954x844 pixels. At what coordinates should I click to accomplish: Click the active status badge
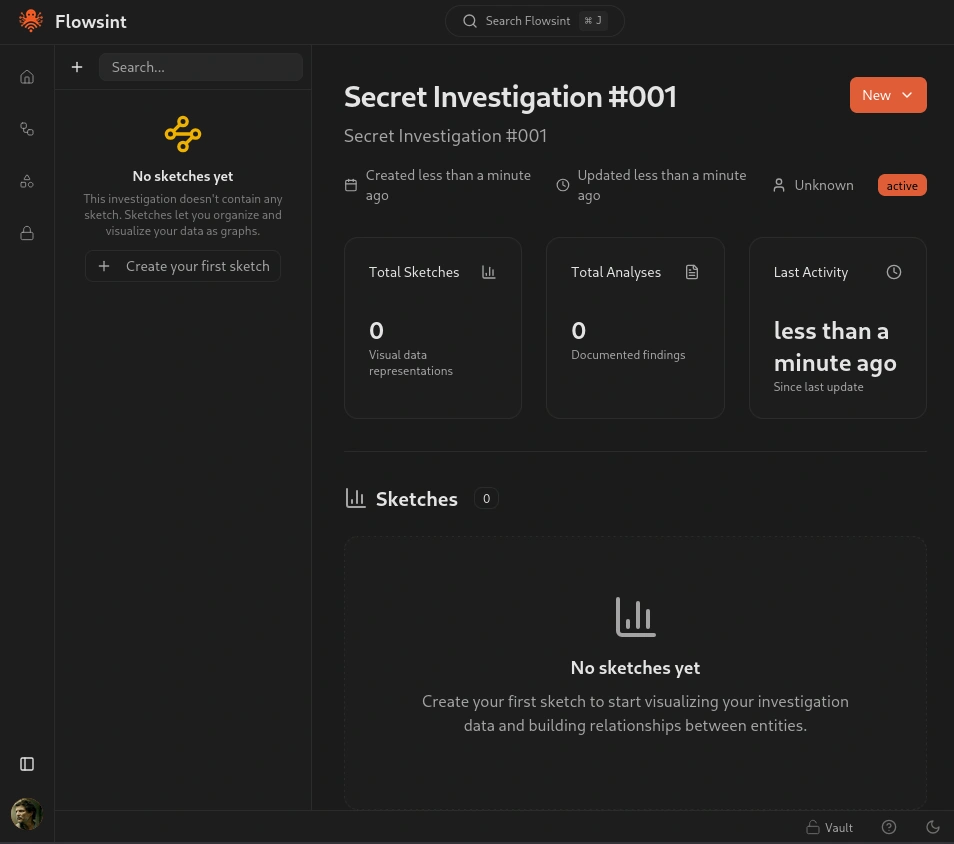[901, 186]
